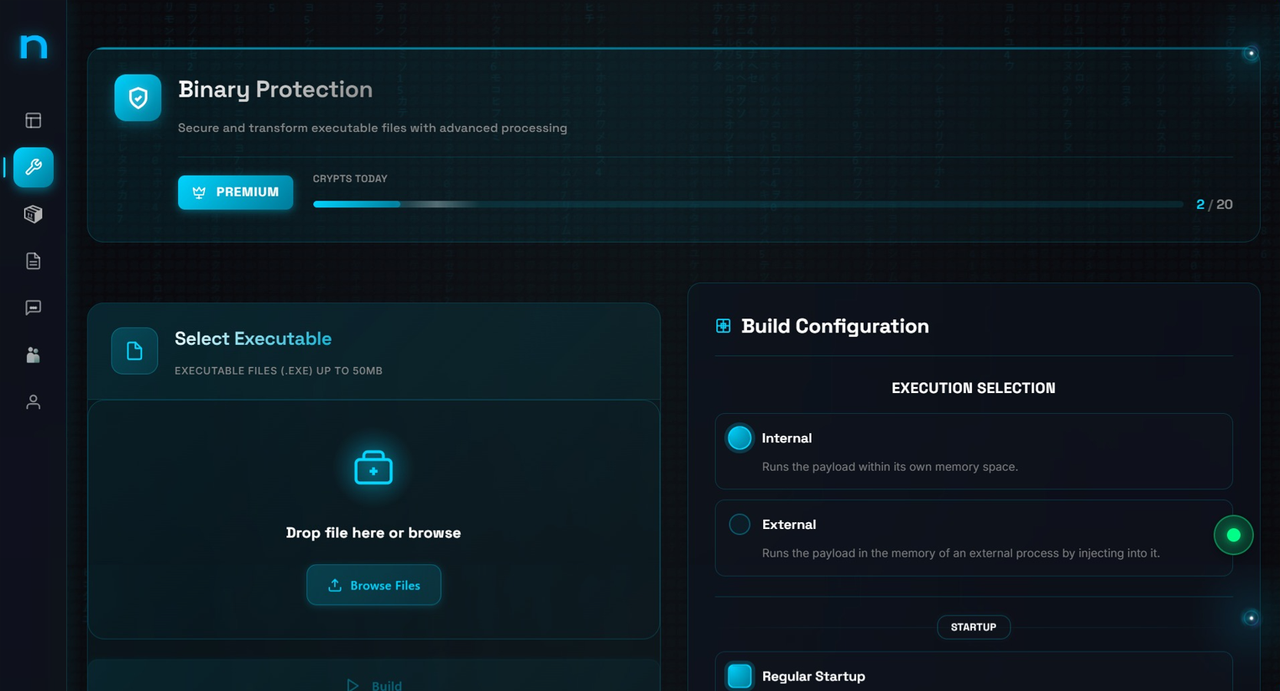Click the shield icon beside Binary Protection
The height and width of the screenshot is (691, 1280).
click(x=138, y=98)
